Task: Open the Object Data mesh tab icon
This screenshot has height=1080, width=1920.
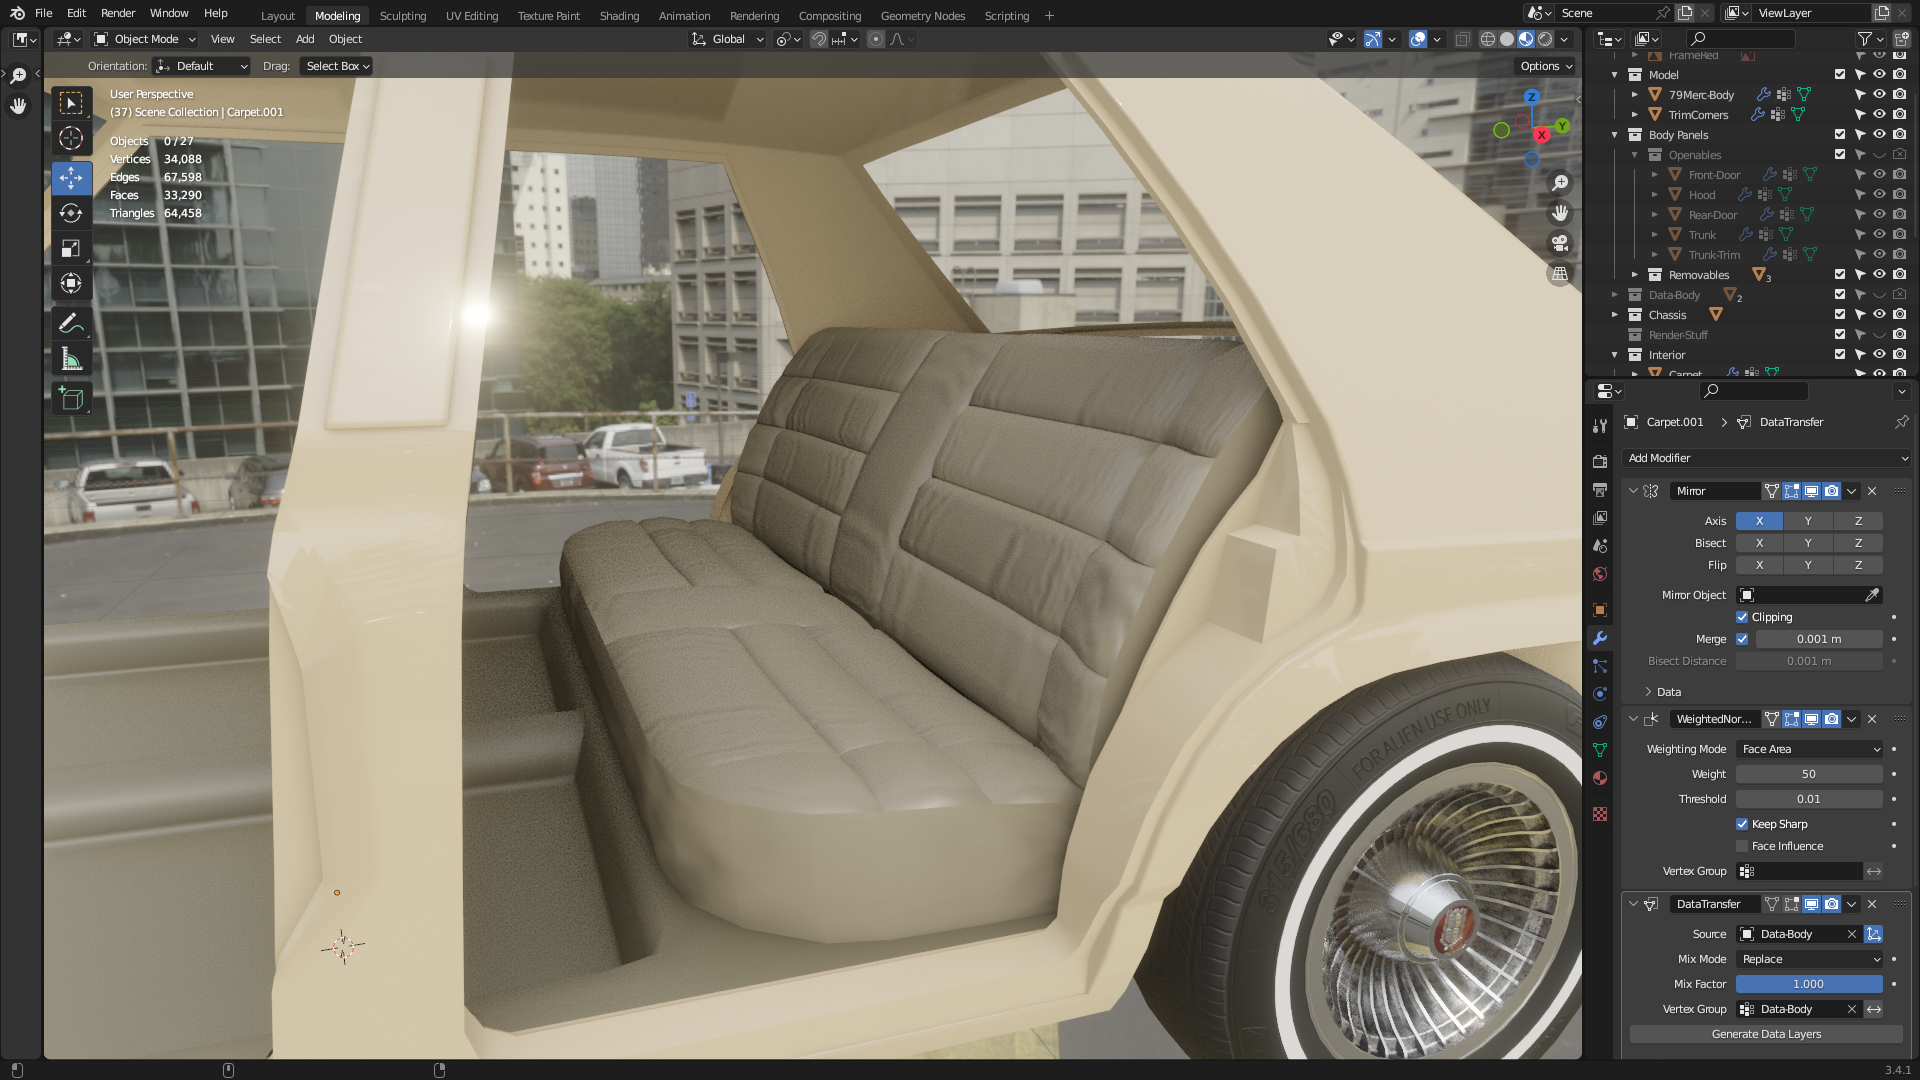Action: pyautogui.click(x=1600, y=750)
